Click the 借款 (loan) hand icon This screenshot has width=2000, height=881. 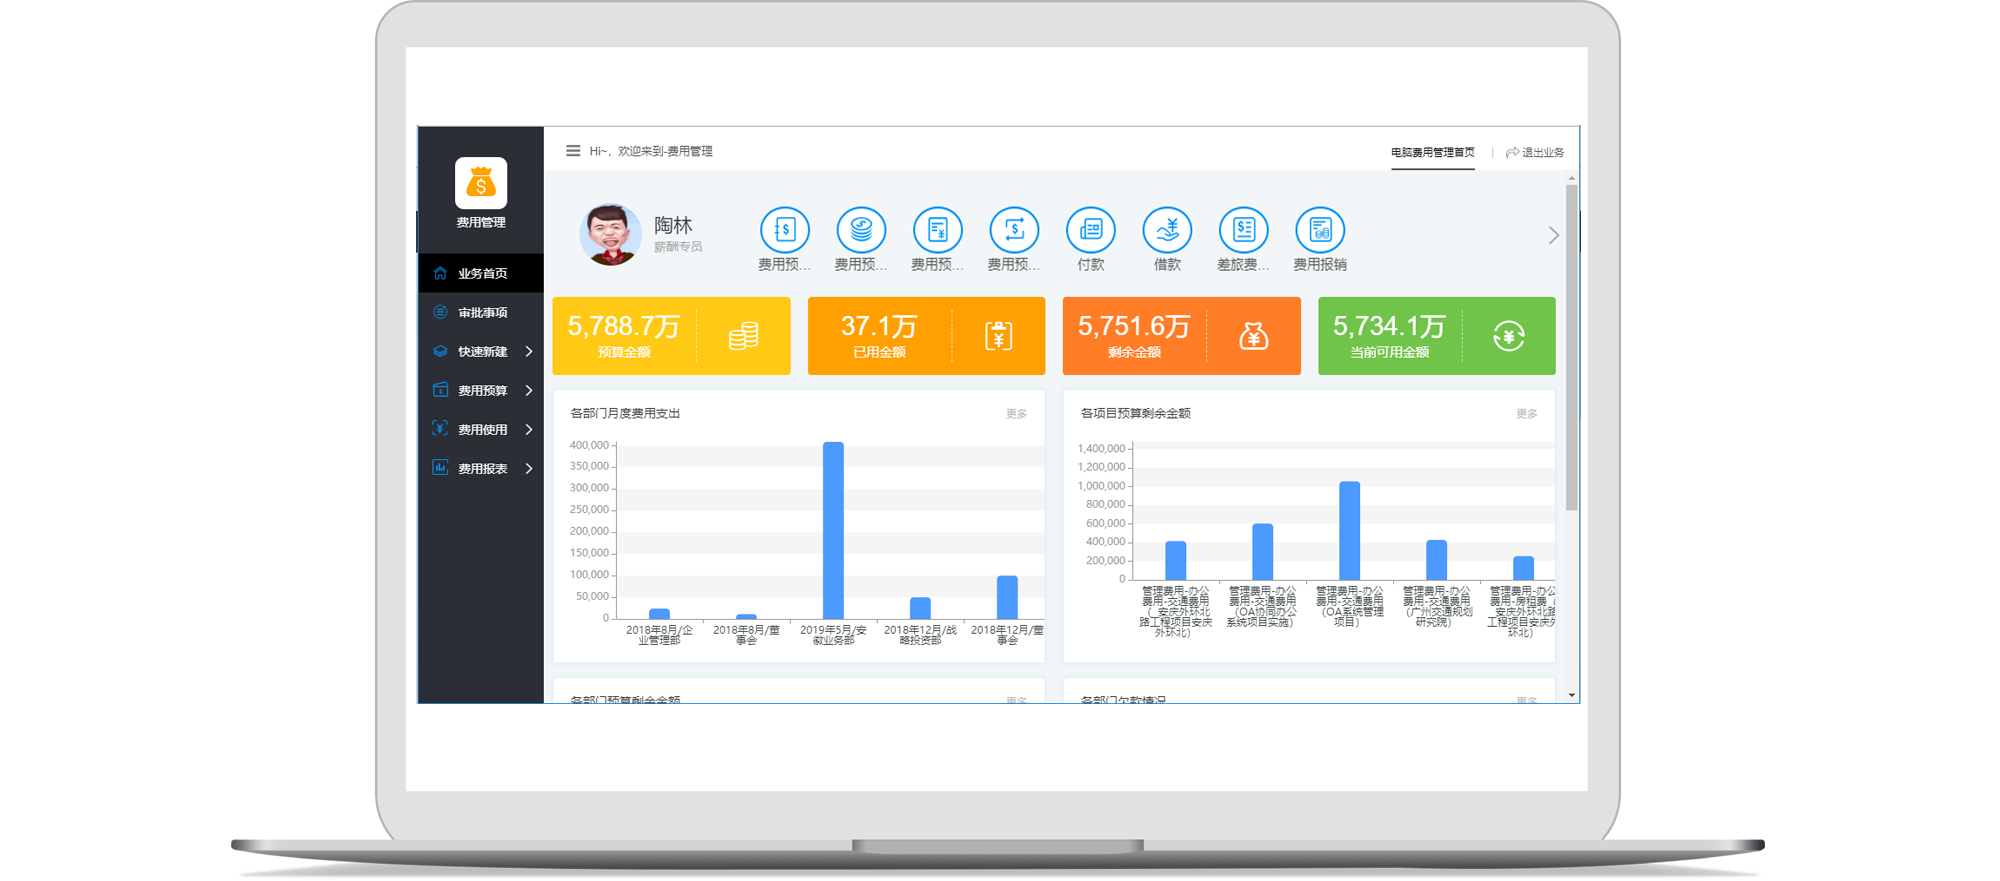[1167, 231]
